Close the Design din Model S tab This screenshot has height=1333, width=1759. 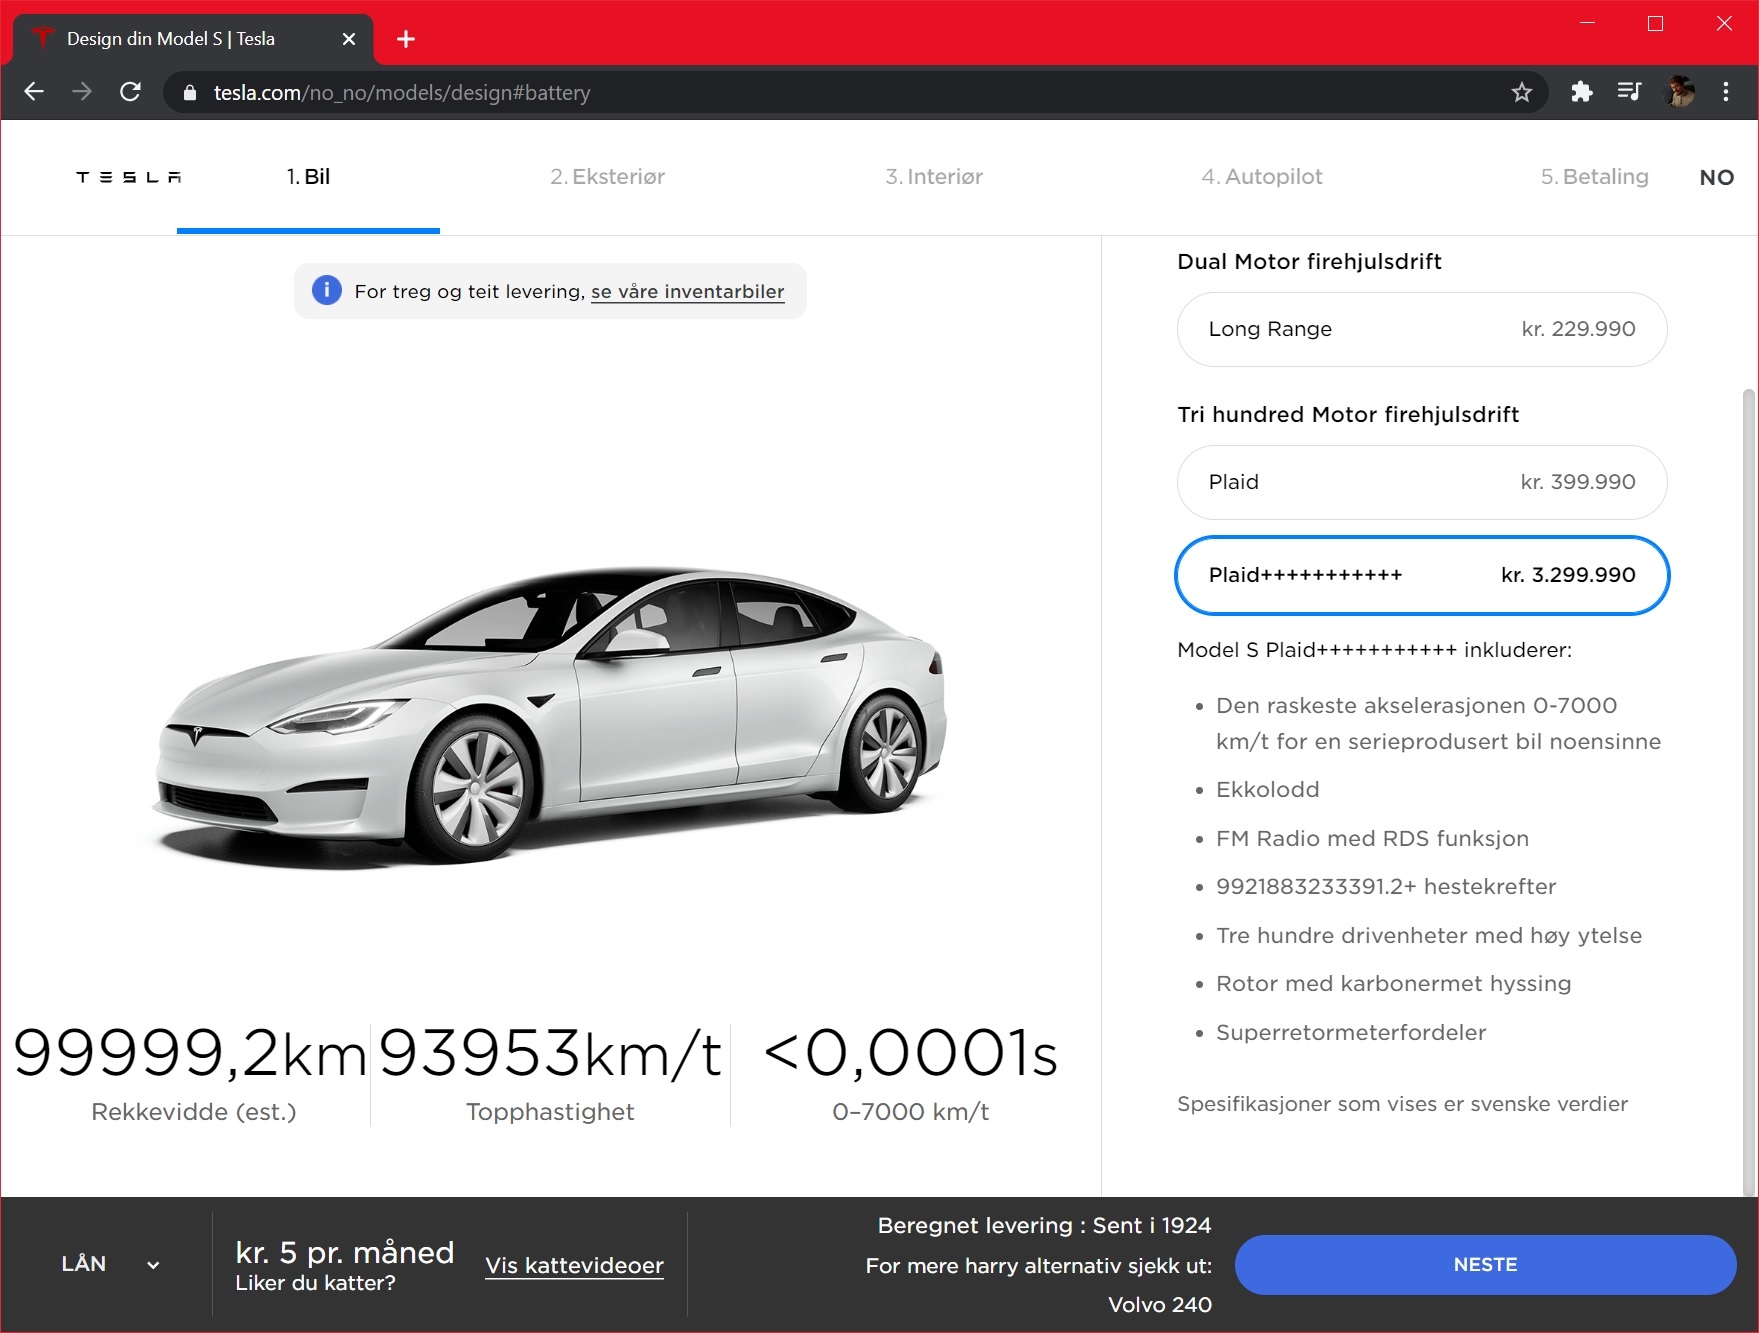point(349,39)
